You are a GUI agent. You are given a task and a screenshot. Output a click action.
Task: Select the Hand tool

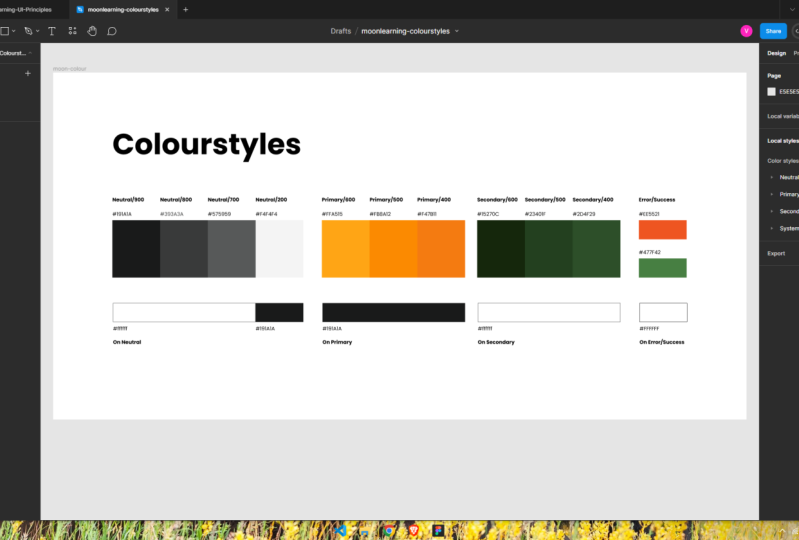coord(92,31)
